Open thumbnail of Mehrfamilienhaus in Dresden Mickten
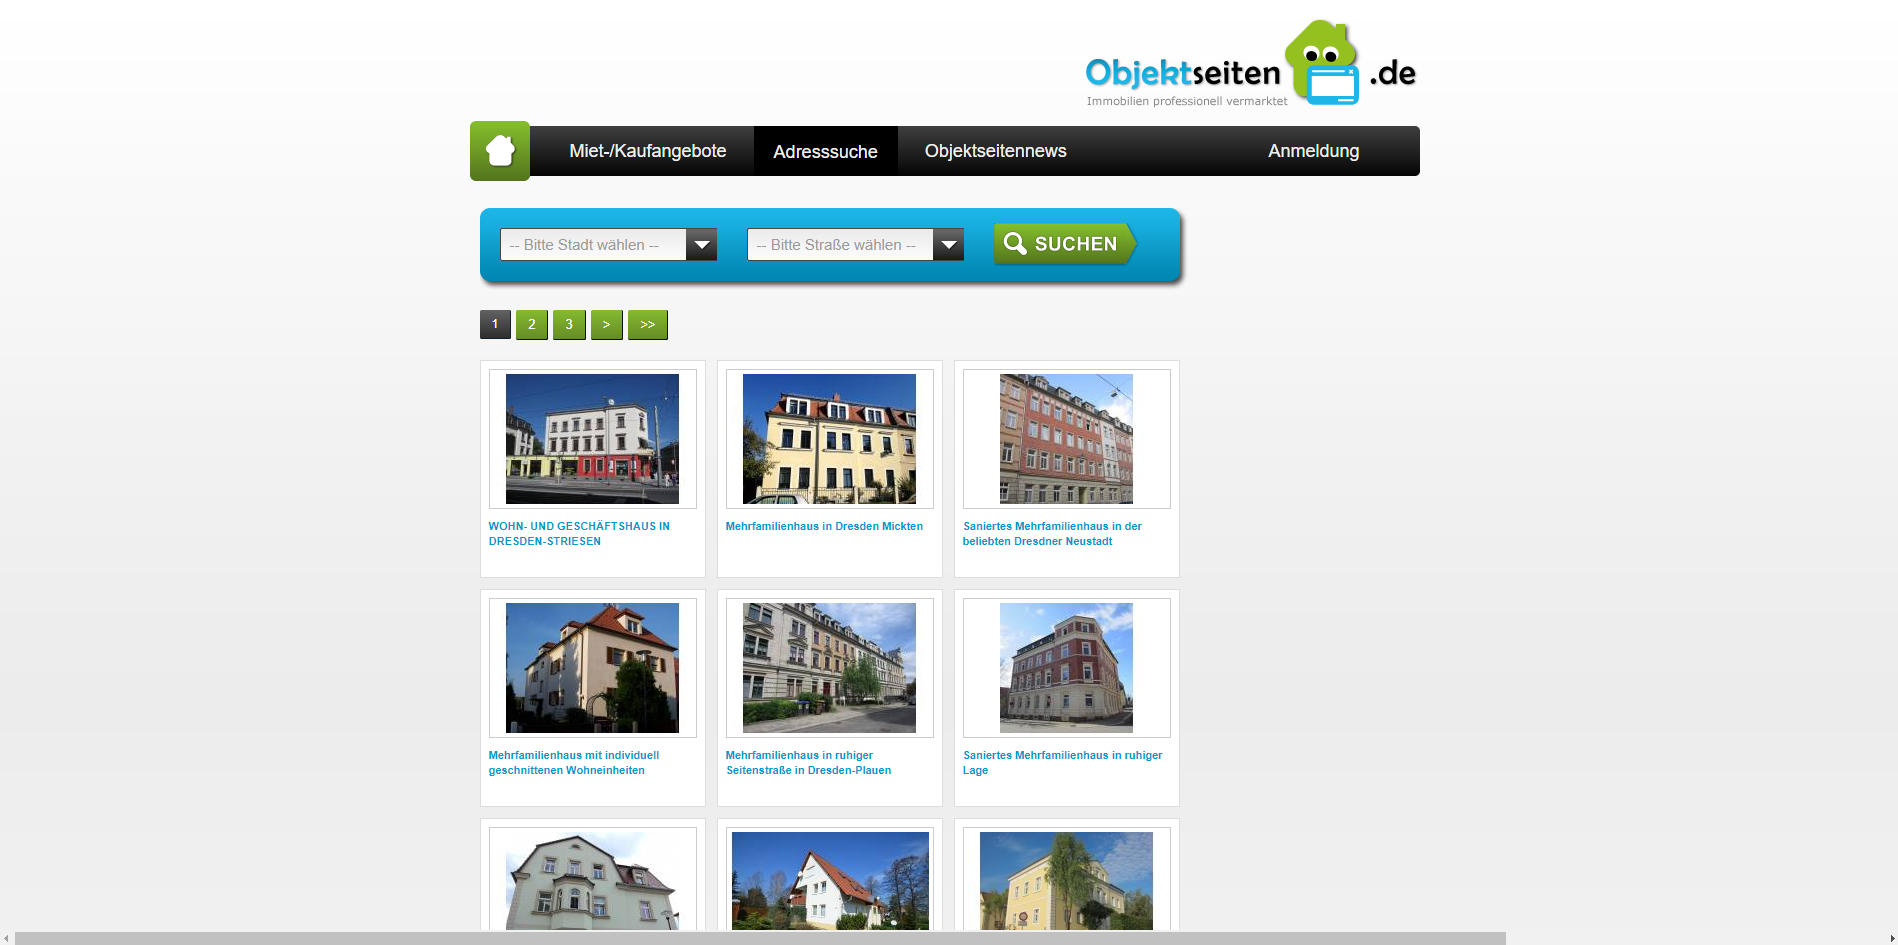Screen dimensions: 1898x945 829,439
